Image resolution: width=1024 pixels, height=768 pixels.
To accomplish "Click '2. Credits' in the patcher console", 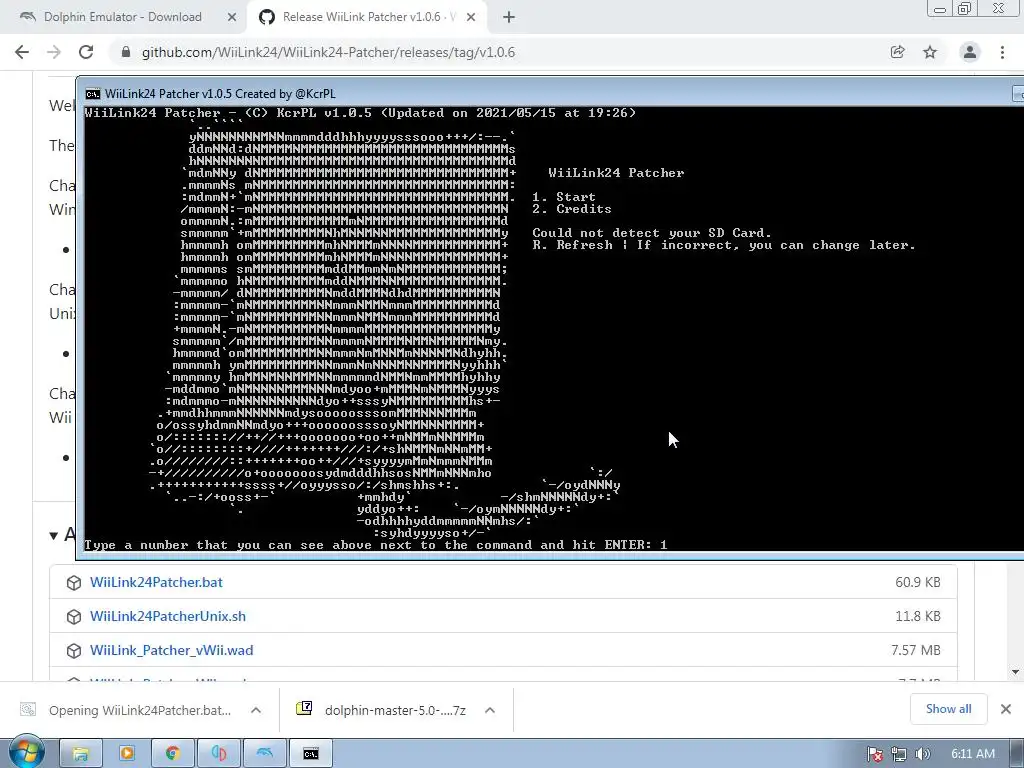I will [571, 209].
